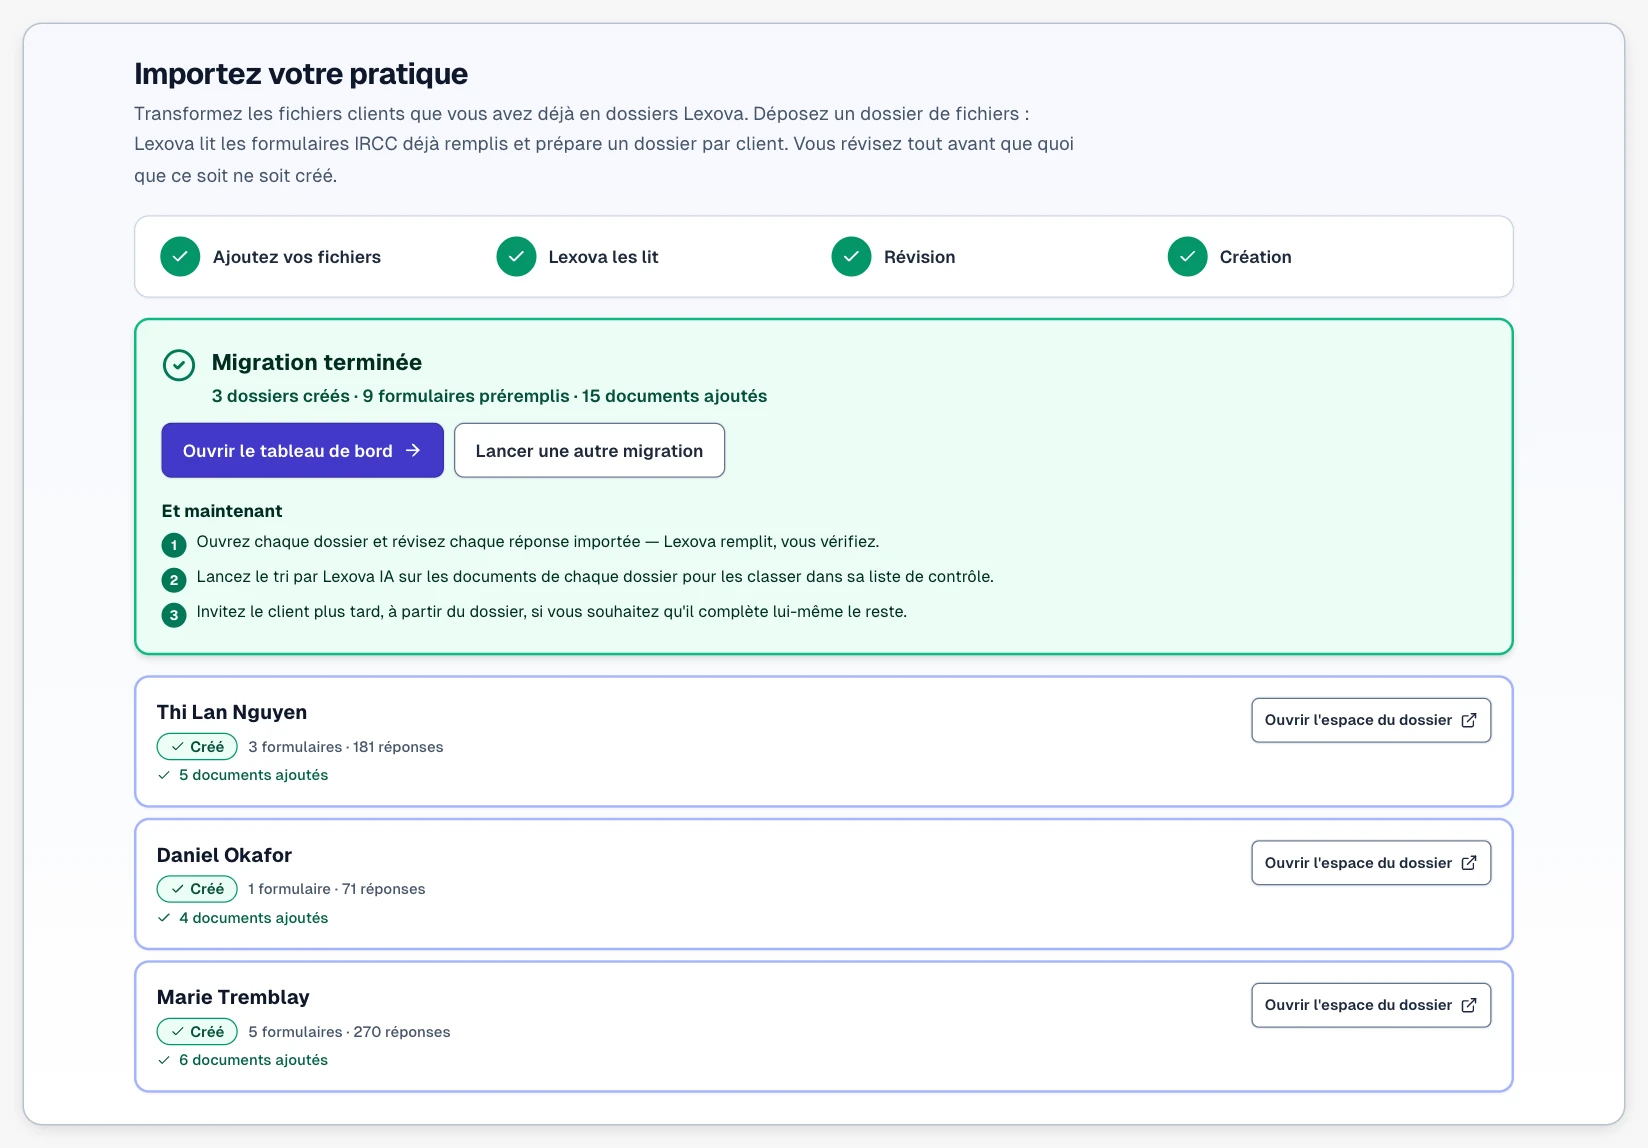Click the text 5 documents ajoutés
Image resolution: width=1648 pixels, height=1148 pixels.
[x=253, y=775]
